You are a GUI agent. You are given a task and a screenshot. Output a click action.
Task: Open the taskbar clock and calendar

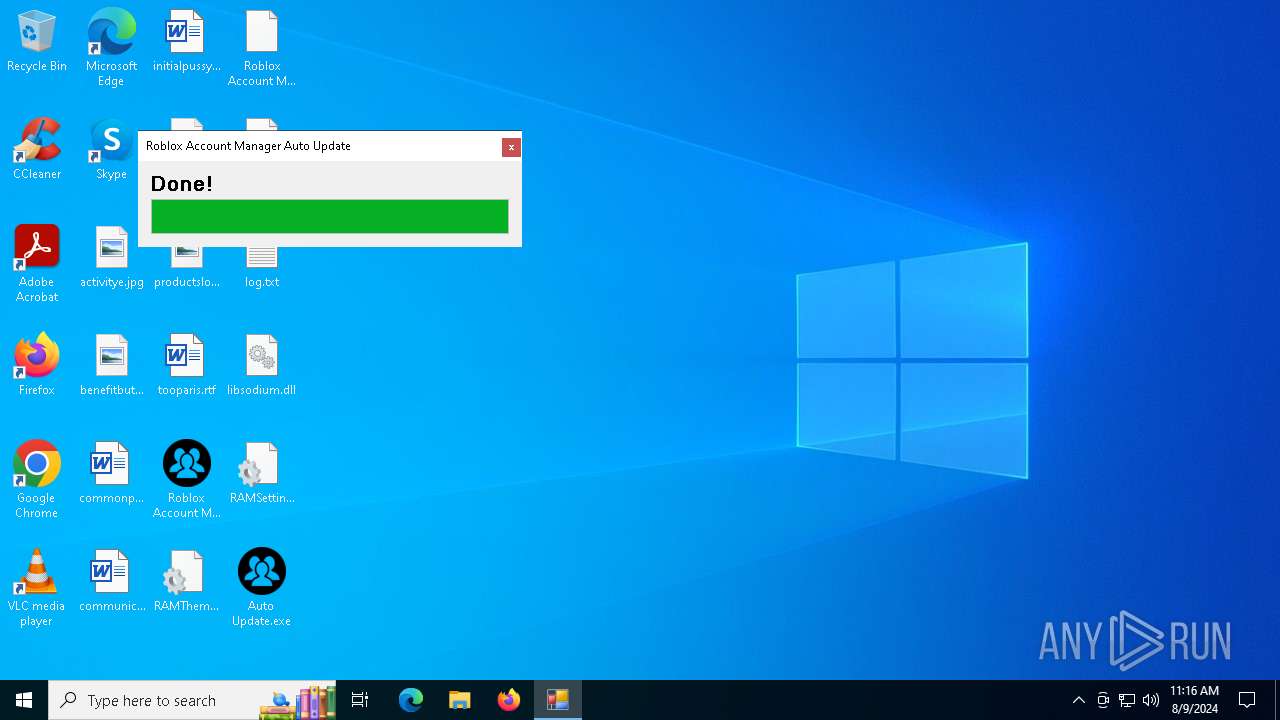click(x=1194, y=700)
